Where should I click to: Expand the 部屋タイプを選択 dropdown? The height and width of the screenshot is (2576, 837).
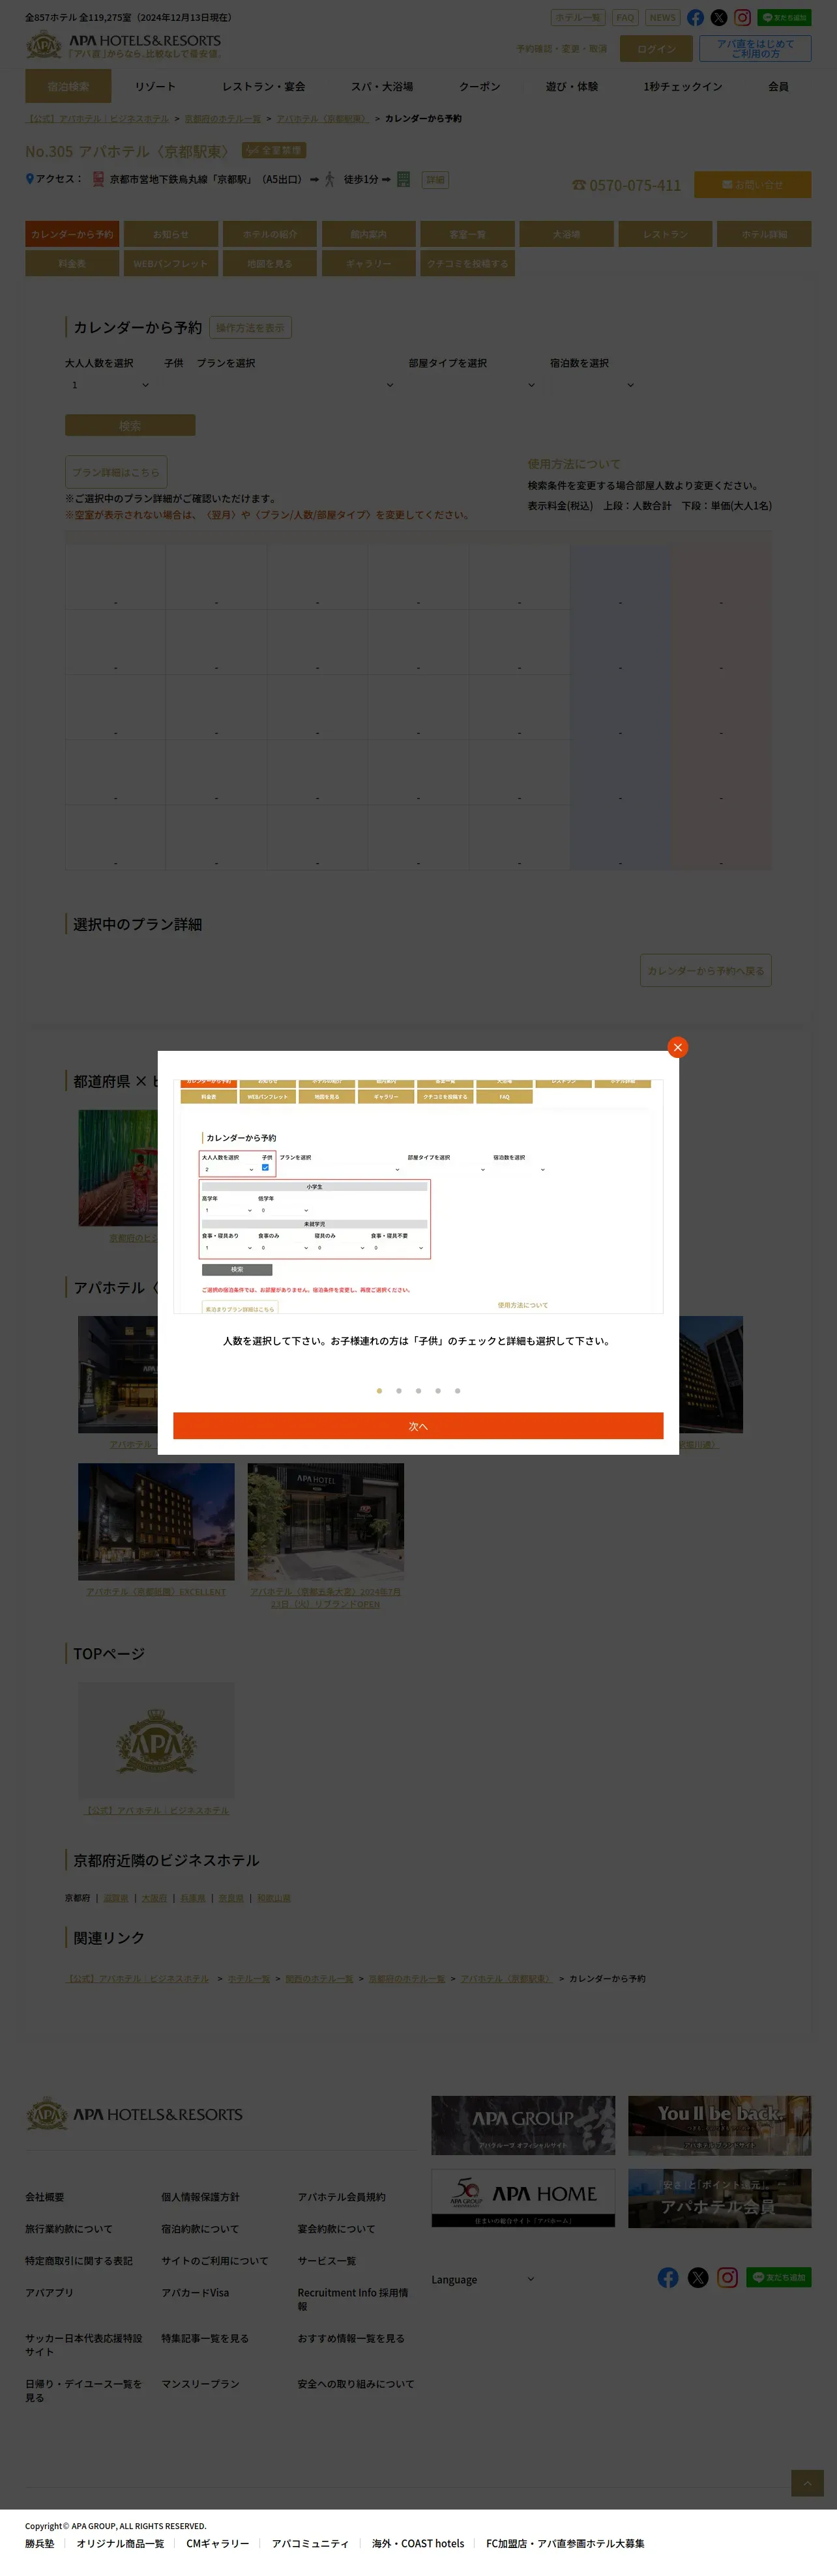473,385
